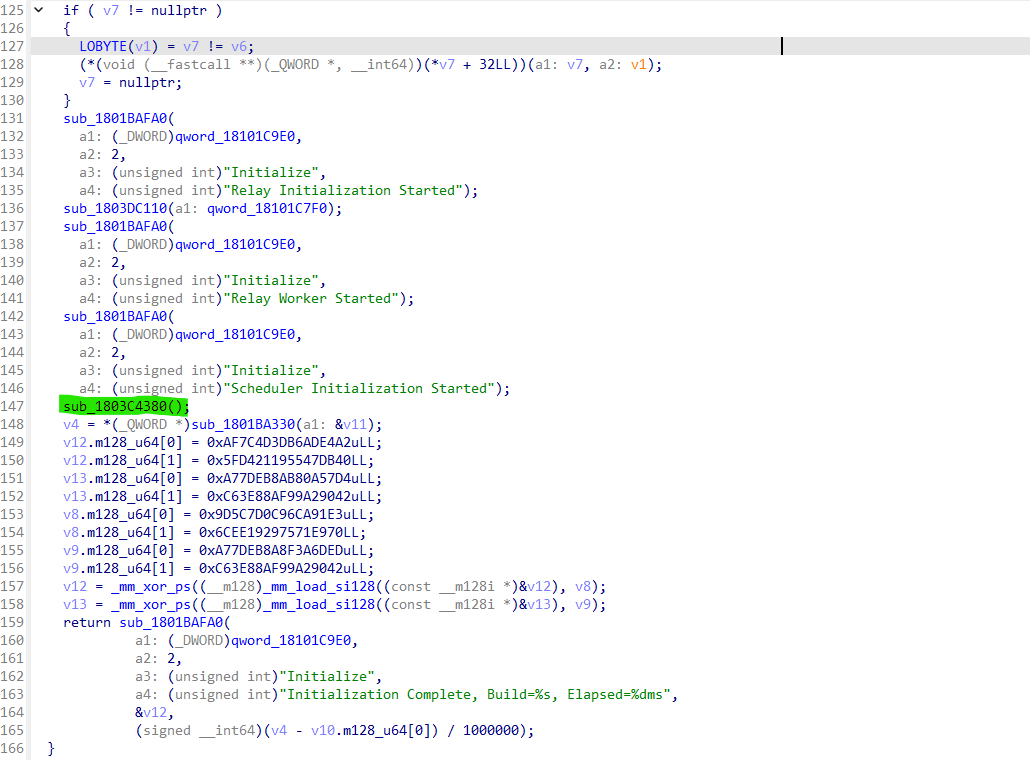The image size is (1030, 760).
Task: Click "Relay Worker Started" string
Action: point(311,298)
